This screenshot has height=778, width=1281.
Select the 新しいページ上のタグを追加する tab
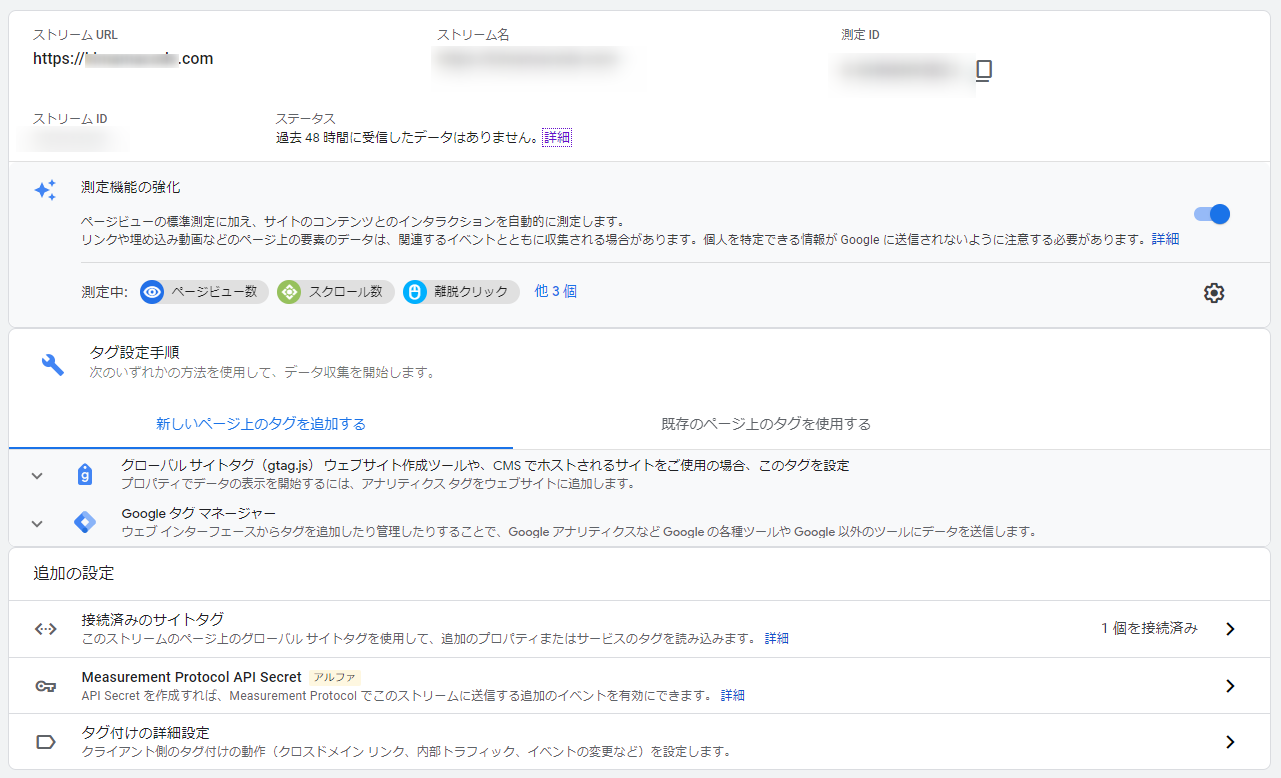(x=261, y=424)
